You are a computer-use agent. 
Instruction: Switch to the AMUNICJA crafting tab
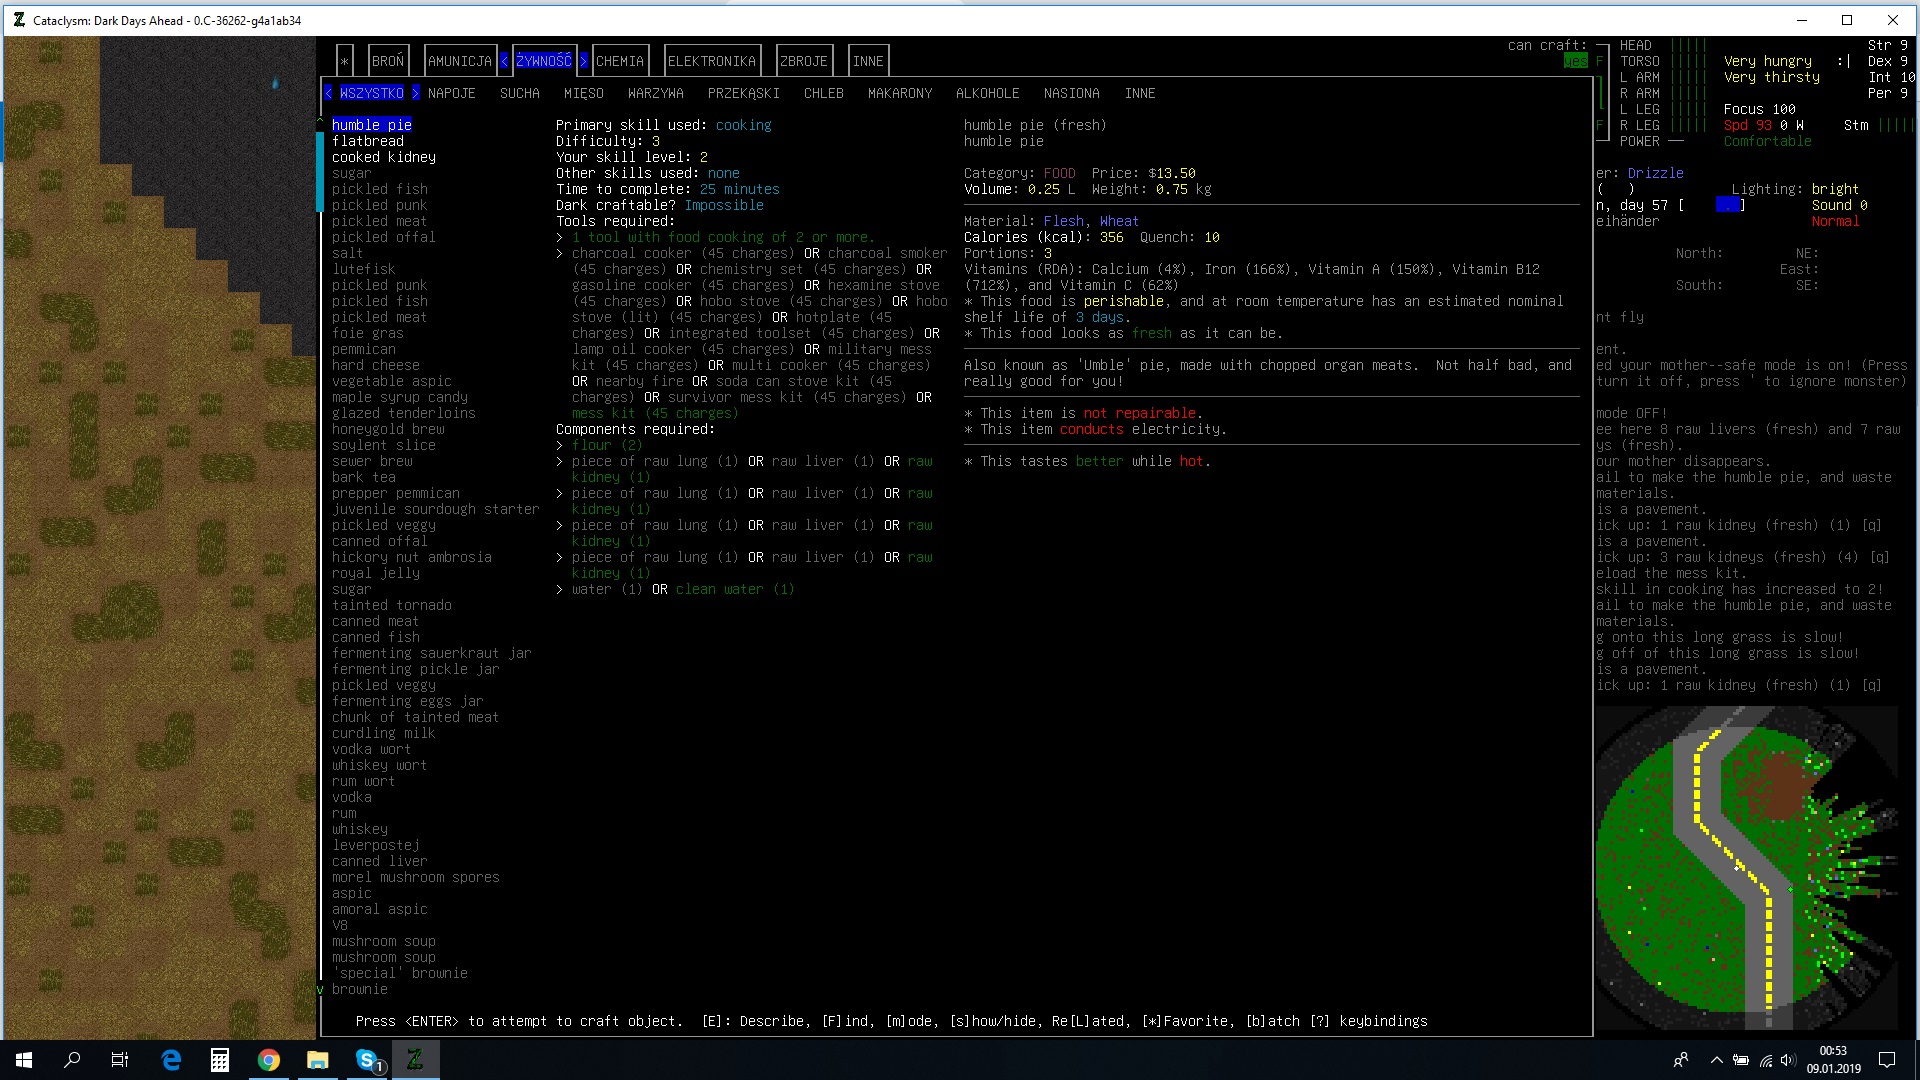coord(460,61)
